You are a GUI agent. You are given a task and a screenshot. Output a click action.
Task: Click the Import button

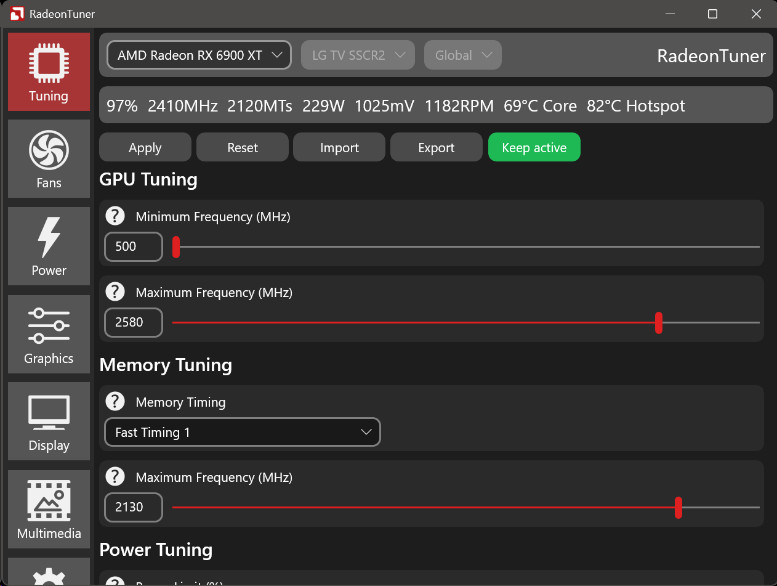tap(339, 147)
